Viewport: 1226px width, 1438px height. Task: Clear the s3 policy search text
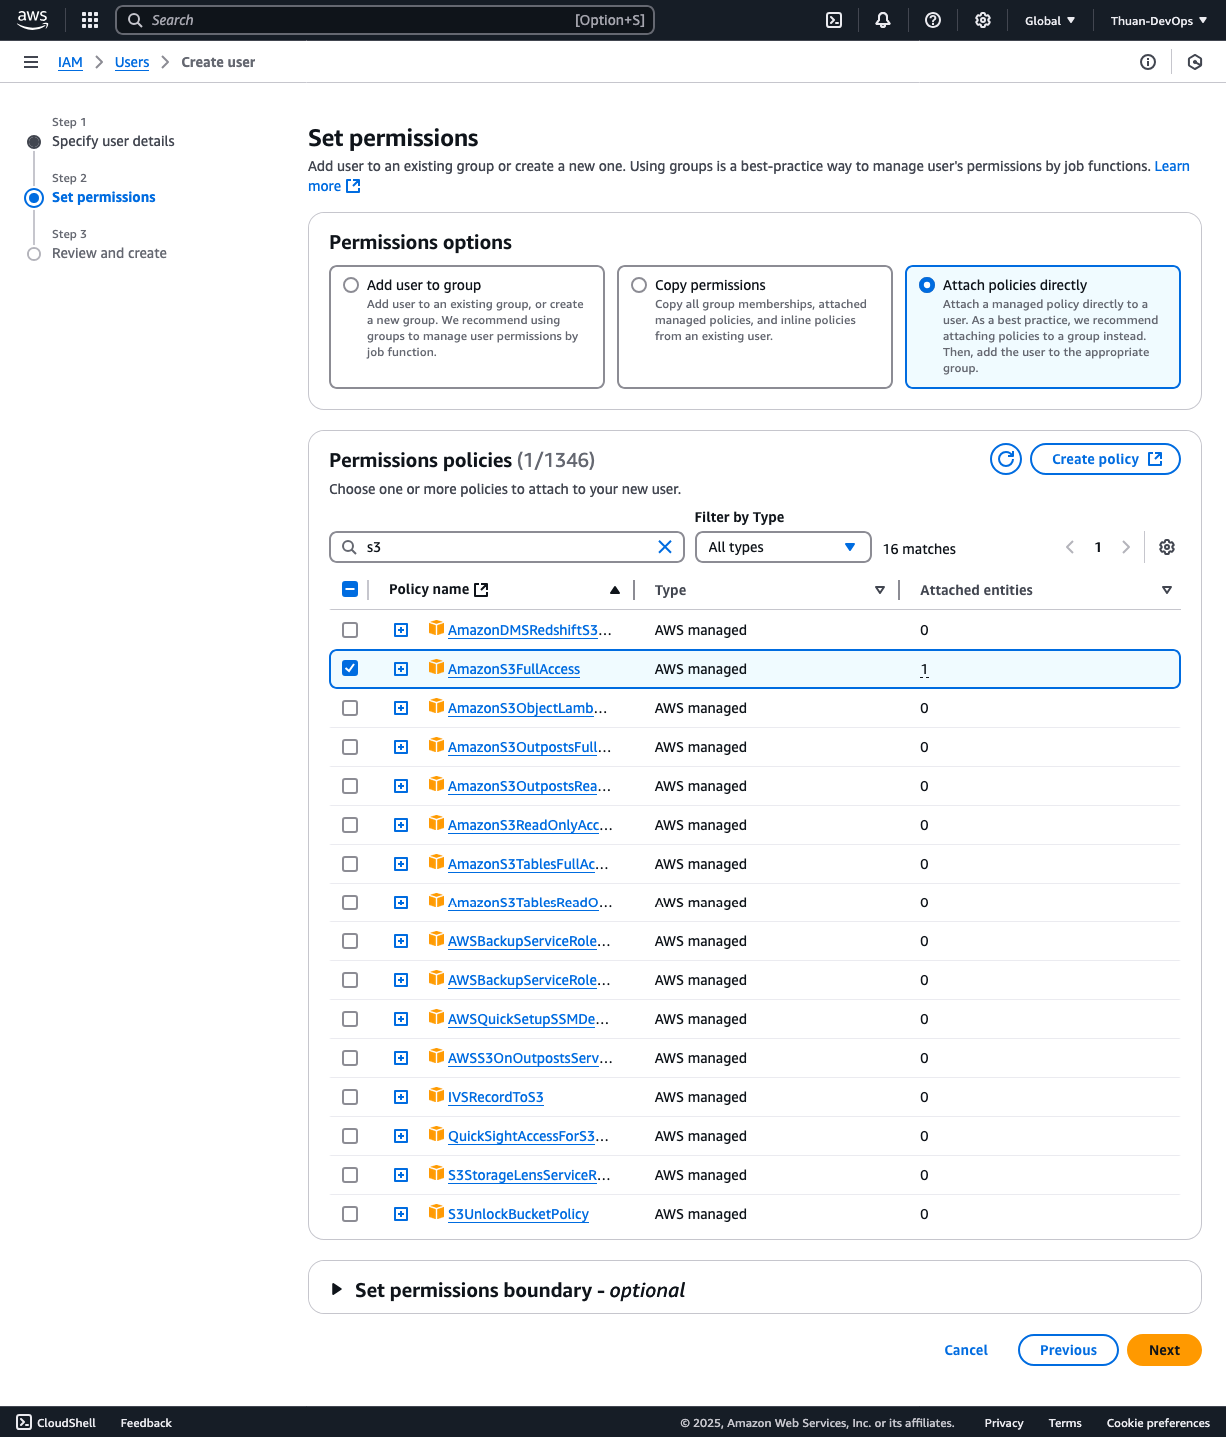665,547
